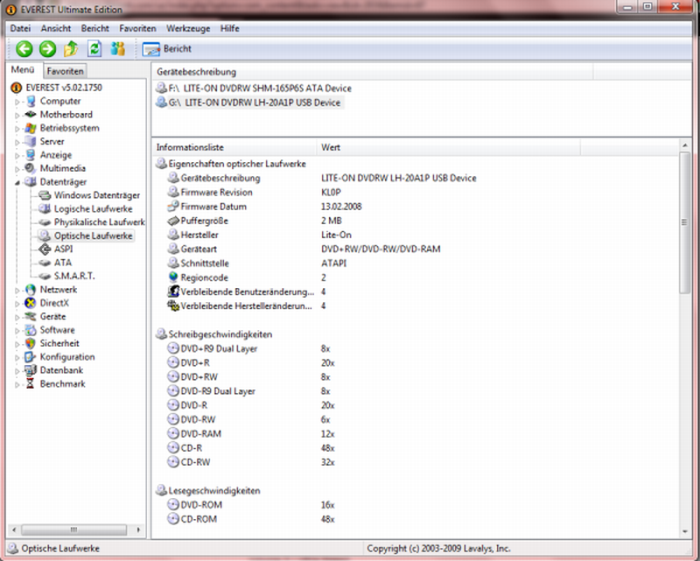Select ATA in the tree
The height and width of the screenshot is (561, 700).
[x=62, y=262]
